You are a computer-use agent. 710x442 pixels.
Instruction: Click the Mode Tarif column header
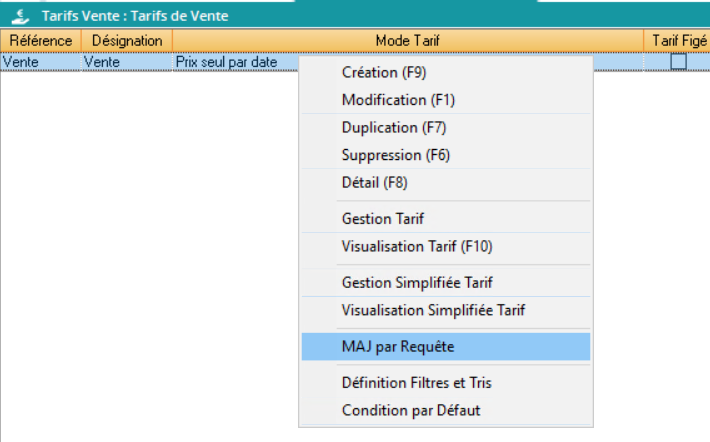pyautogui.click(x=407, y=40)
